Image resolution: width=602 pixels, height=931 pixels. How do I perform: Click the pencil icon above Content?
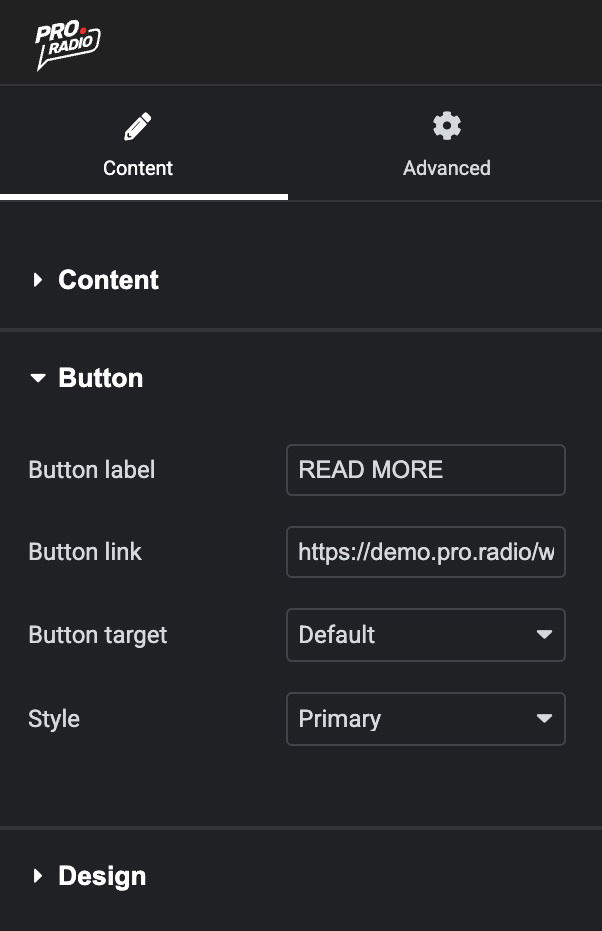point(137,127)
